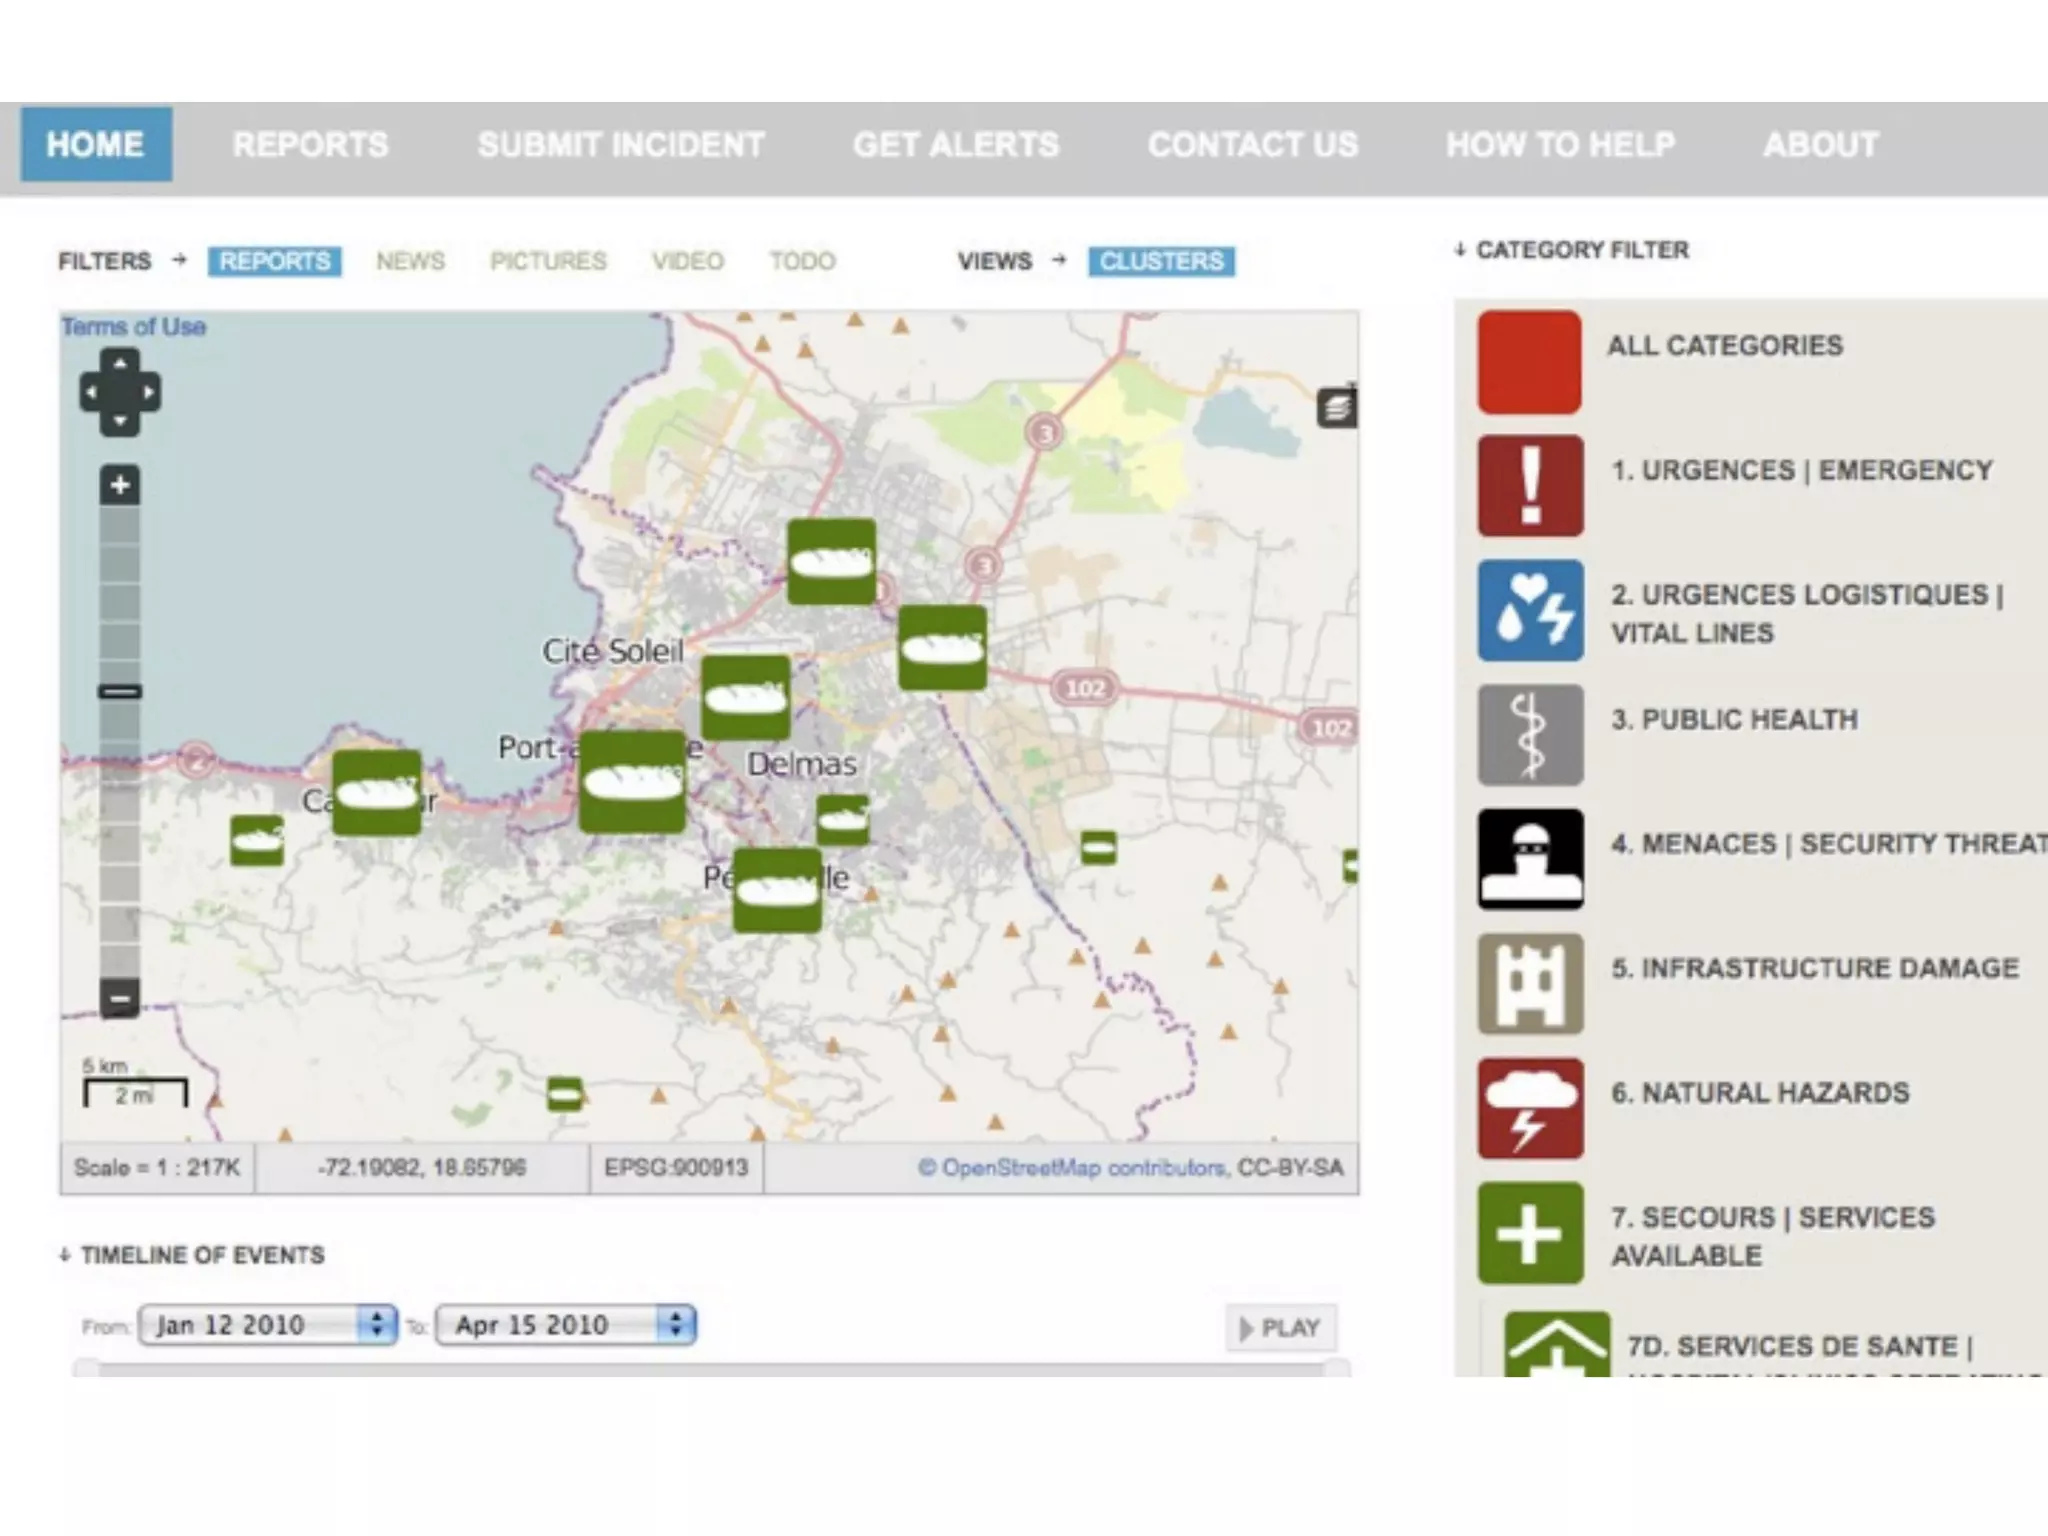Select the Infrastructure Damage castle icon

1530,984
